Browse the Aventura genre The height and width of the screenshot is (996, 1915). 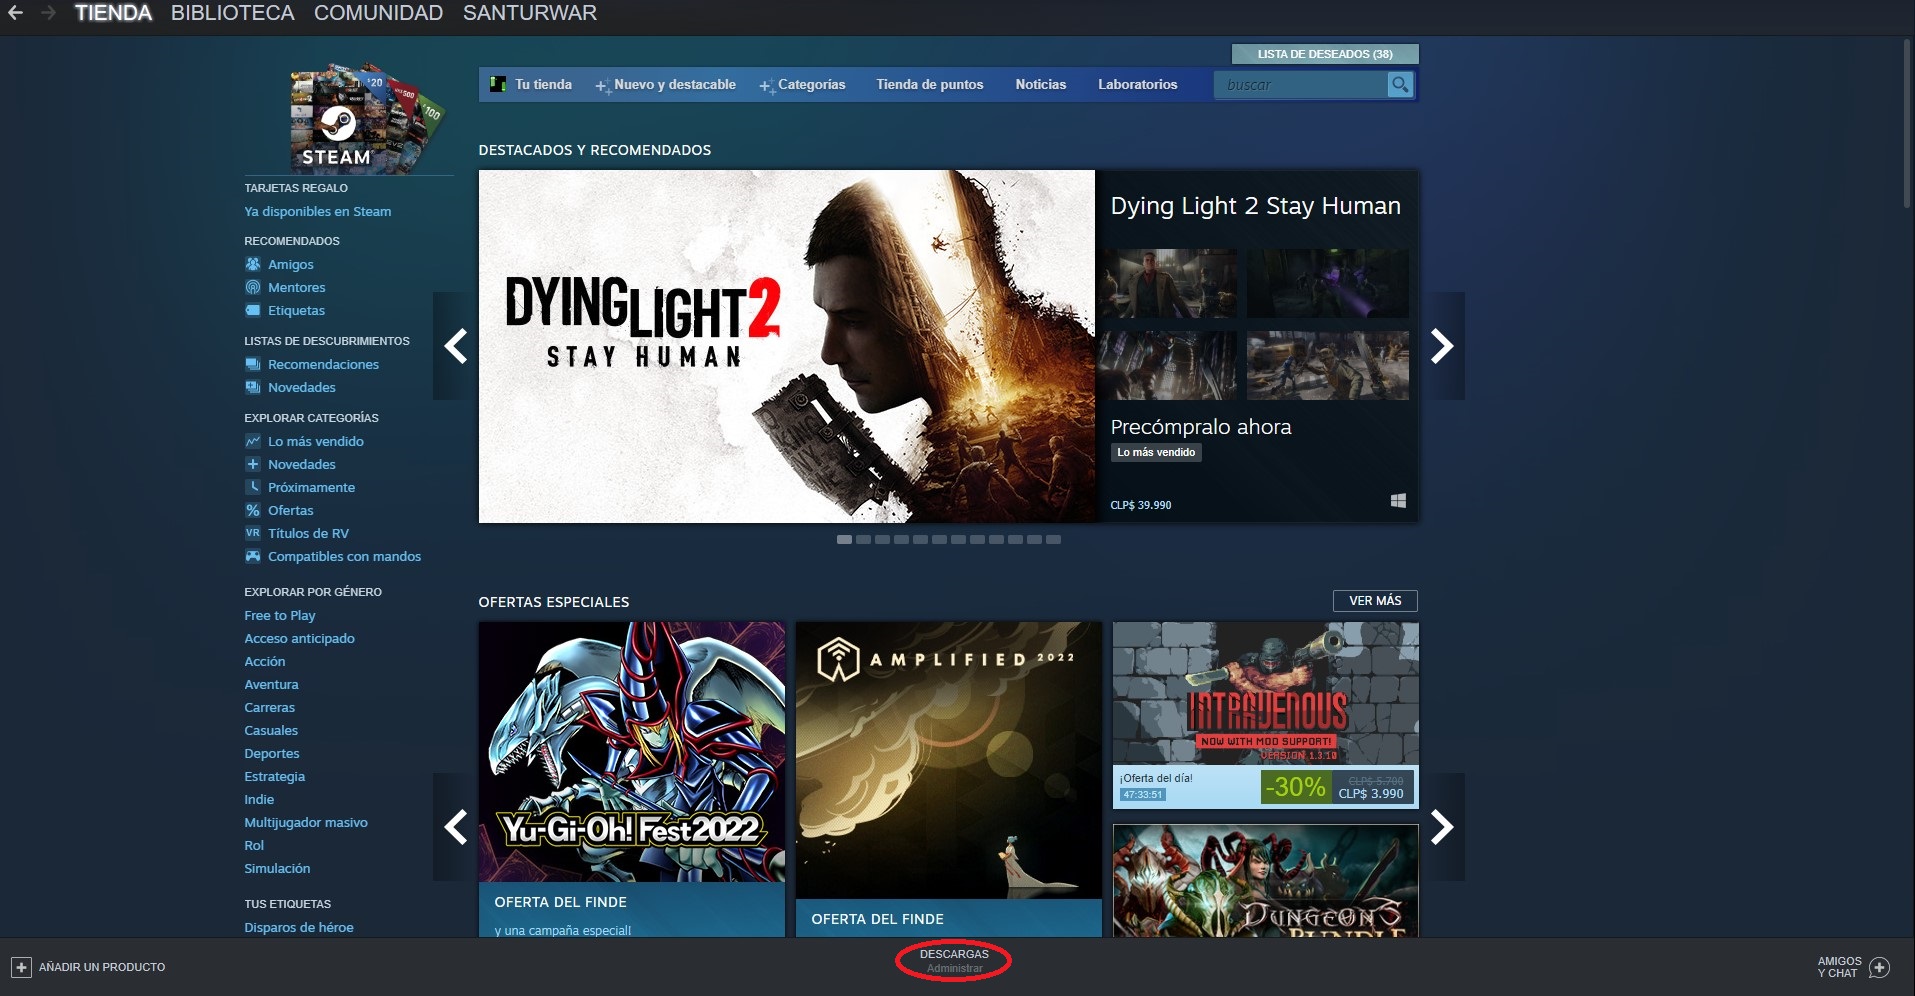tap(272, 684)
